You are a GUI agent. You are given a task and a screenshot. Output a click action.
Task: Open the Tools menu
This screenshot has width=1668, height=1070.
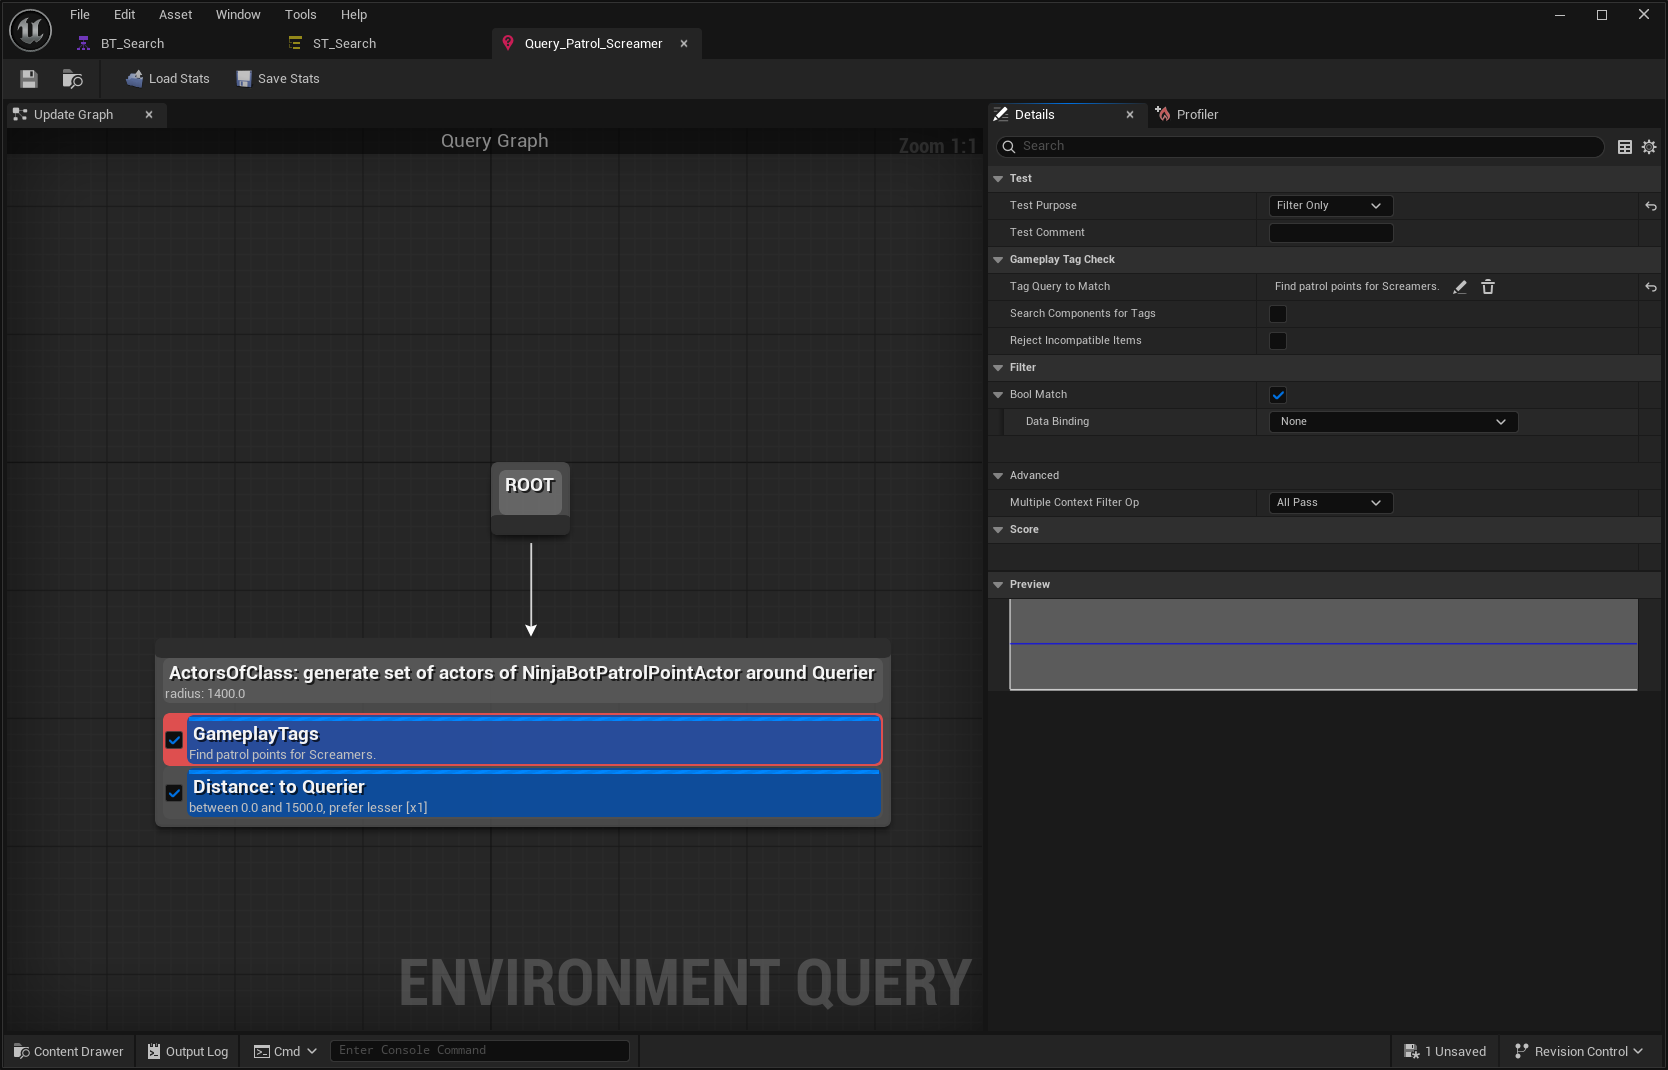click(300, 15)
